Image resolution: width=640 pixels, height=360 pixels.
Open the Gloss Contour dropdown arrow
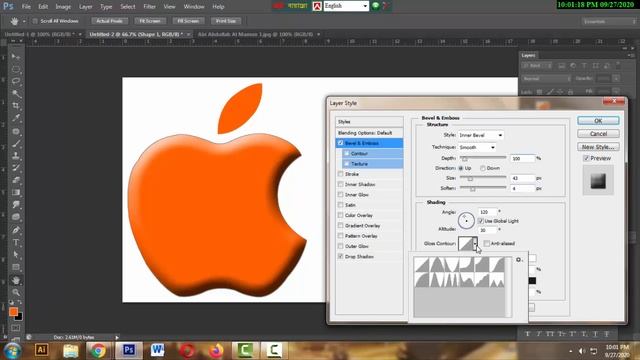tap(475, 244)
